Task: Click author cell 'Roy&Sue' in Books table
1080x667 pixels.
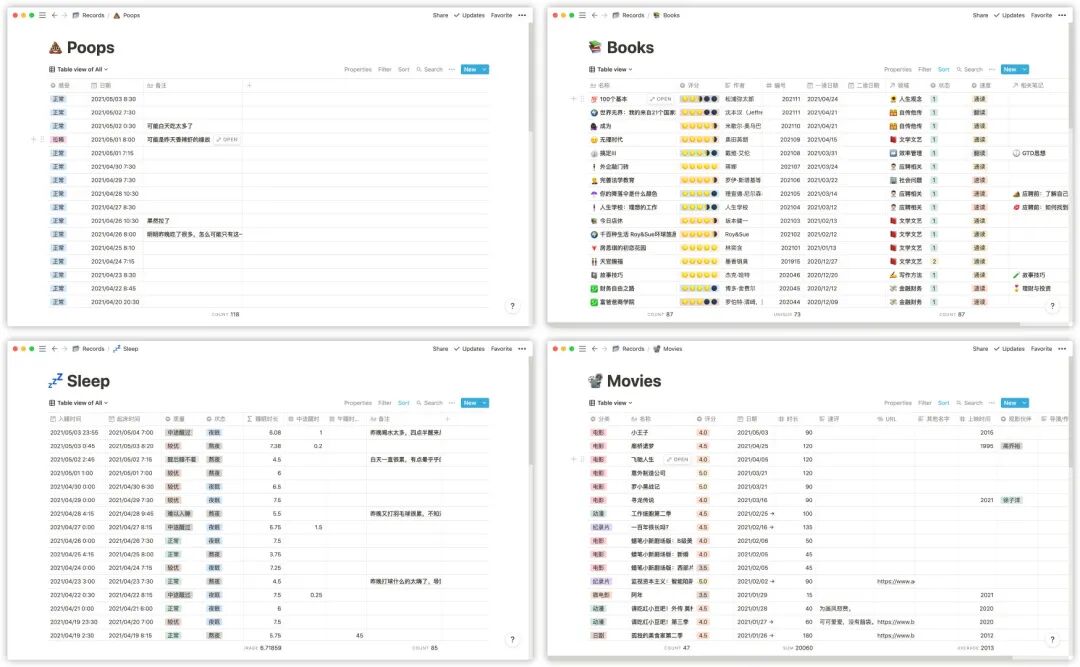Action: 737,234
